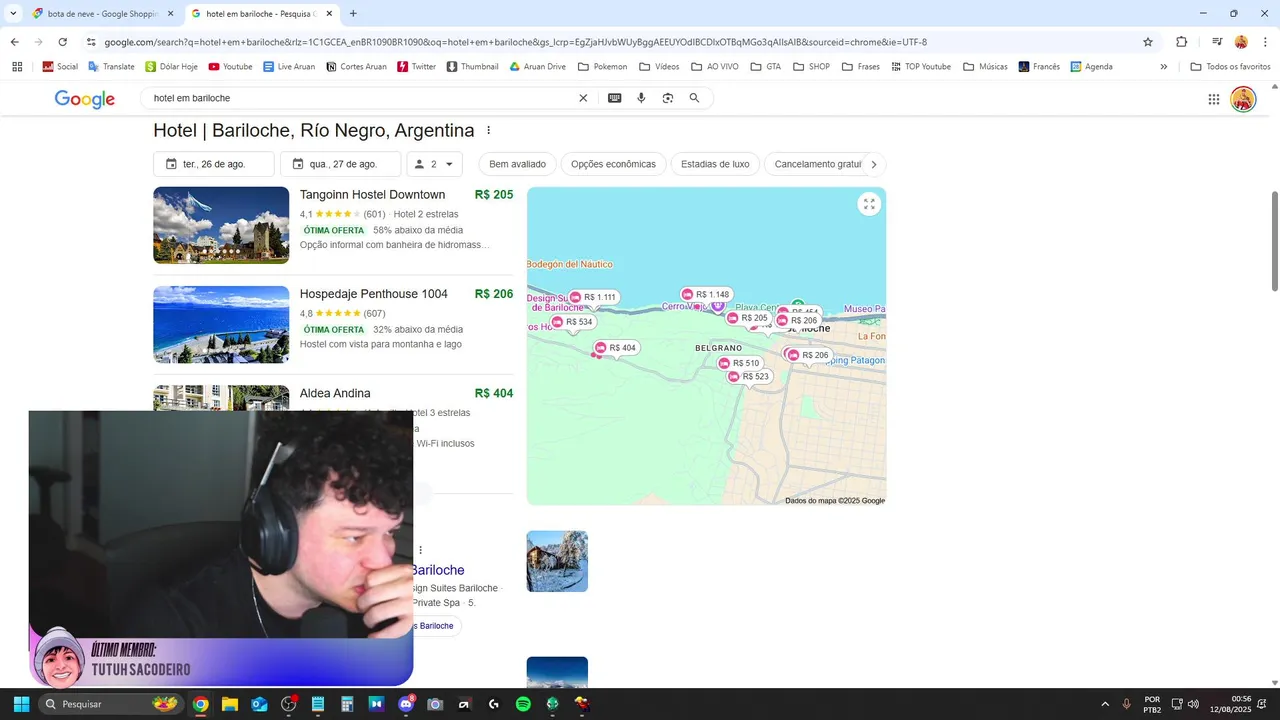Open the guests count dropdown
The width and height of the screenshot is (1280, 720).
tap(435, 164)
